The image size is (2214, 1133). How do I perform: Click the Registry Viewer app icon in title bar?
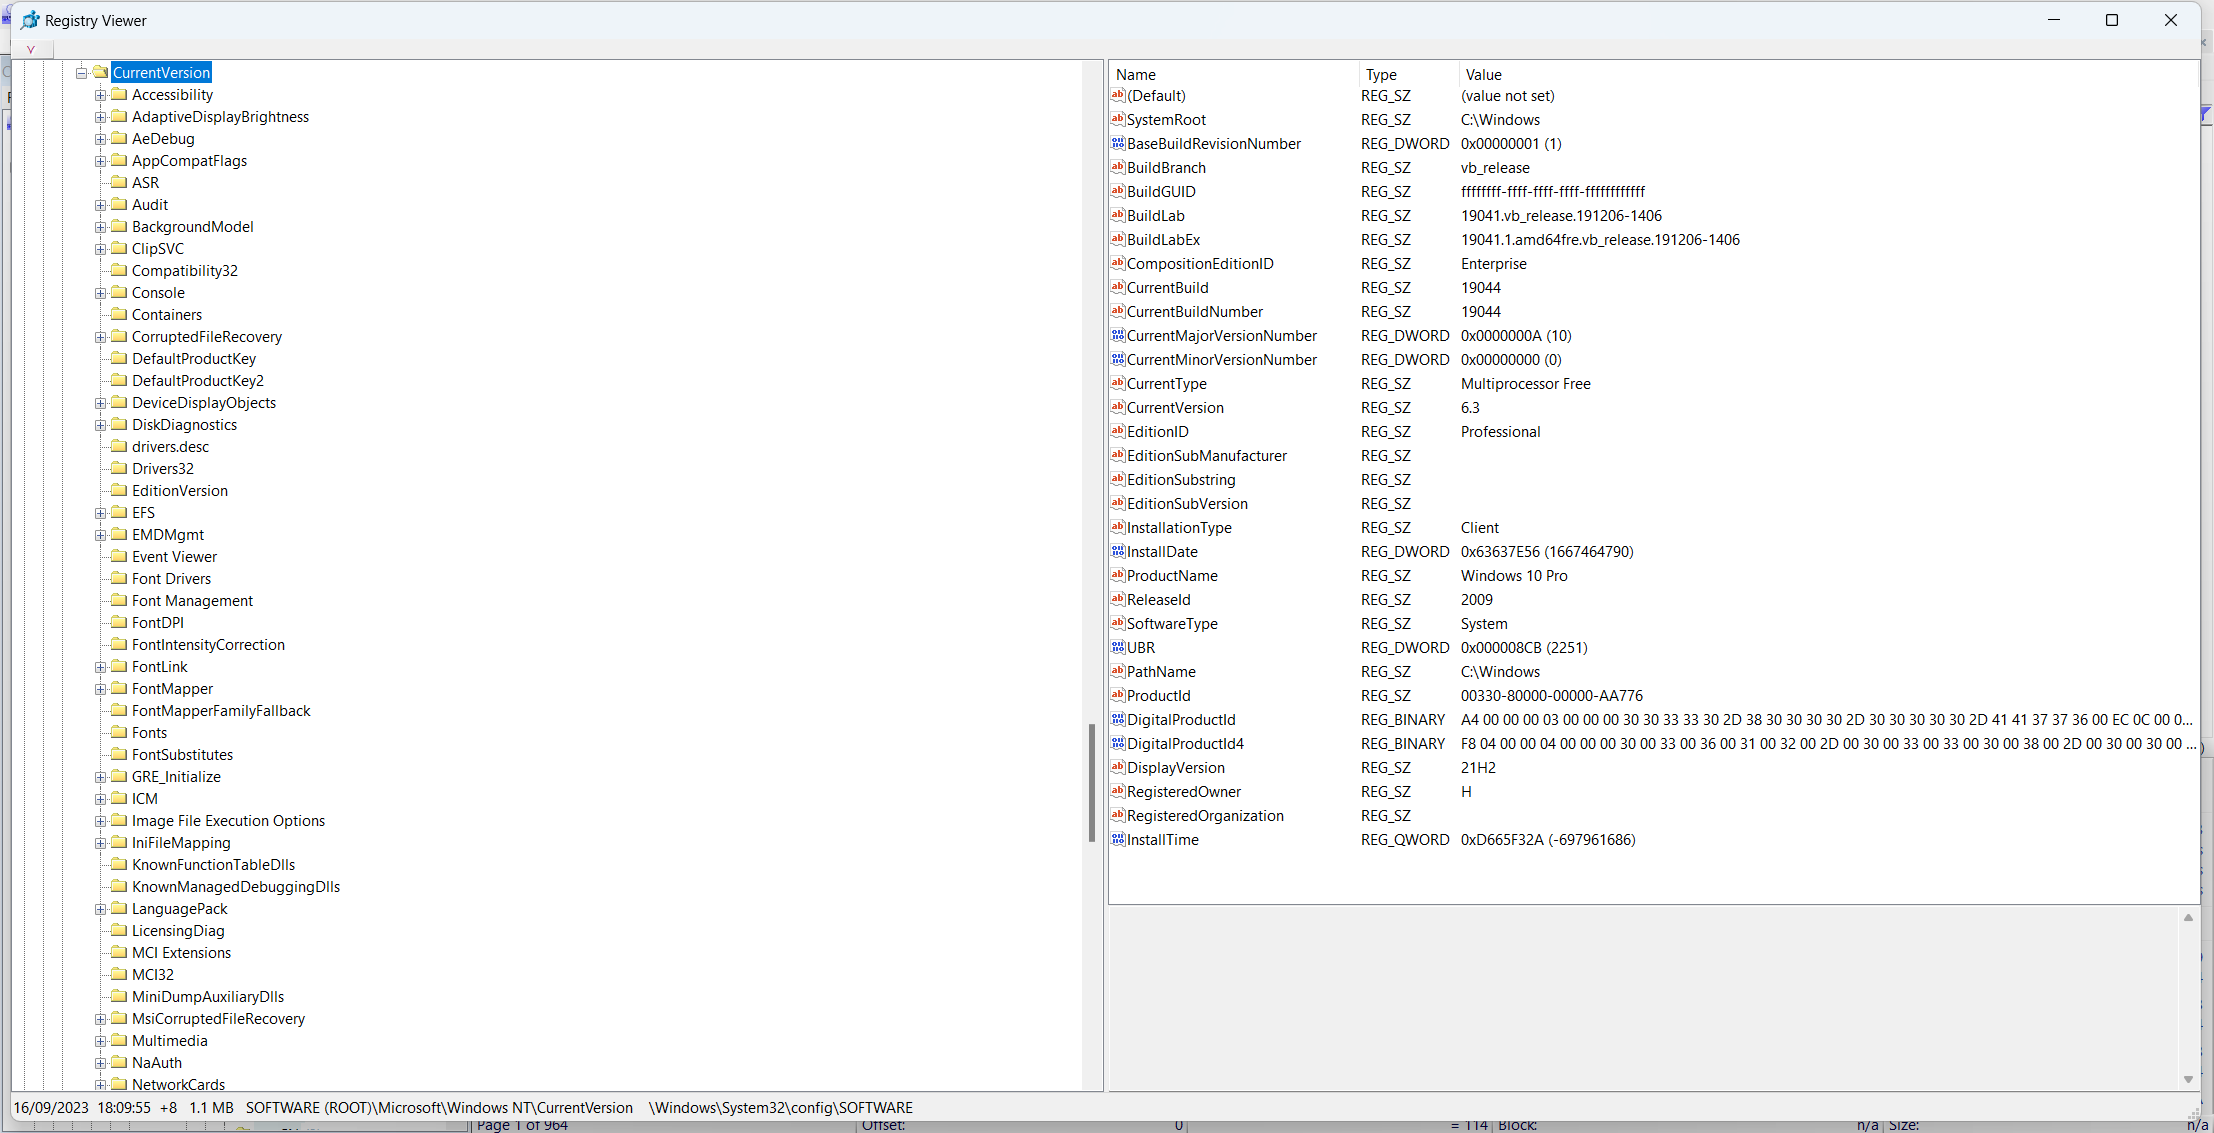(31, 20)
